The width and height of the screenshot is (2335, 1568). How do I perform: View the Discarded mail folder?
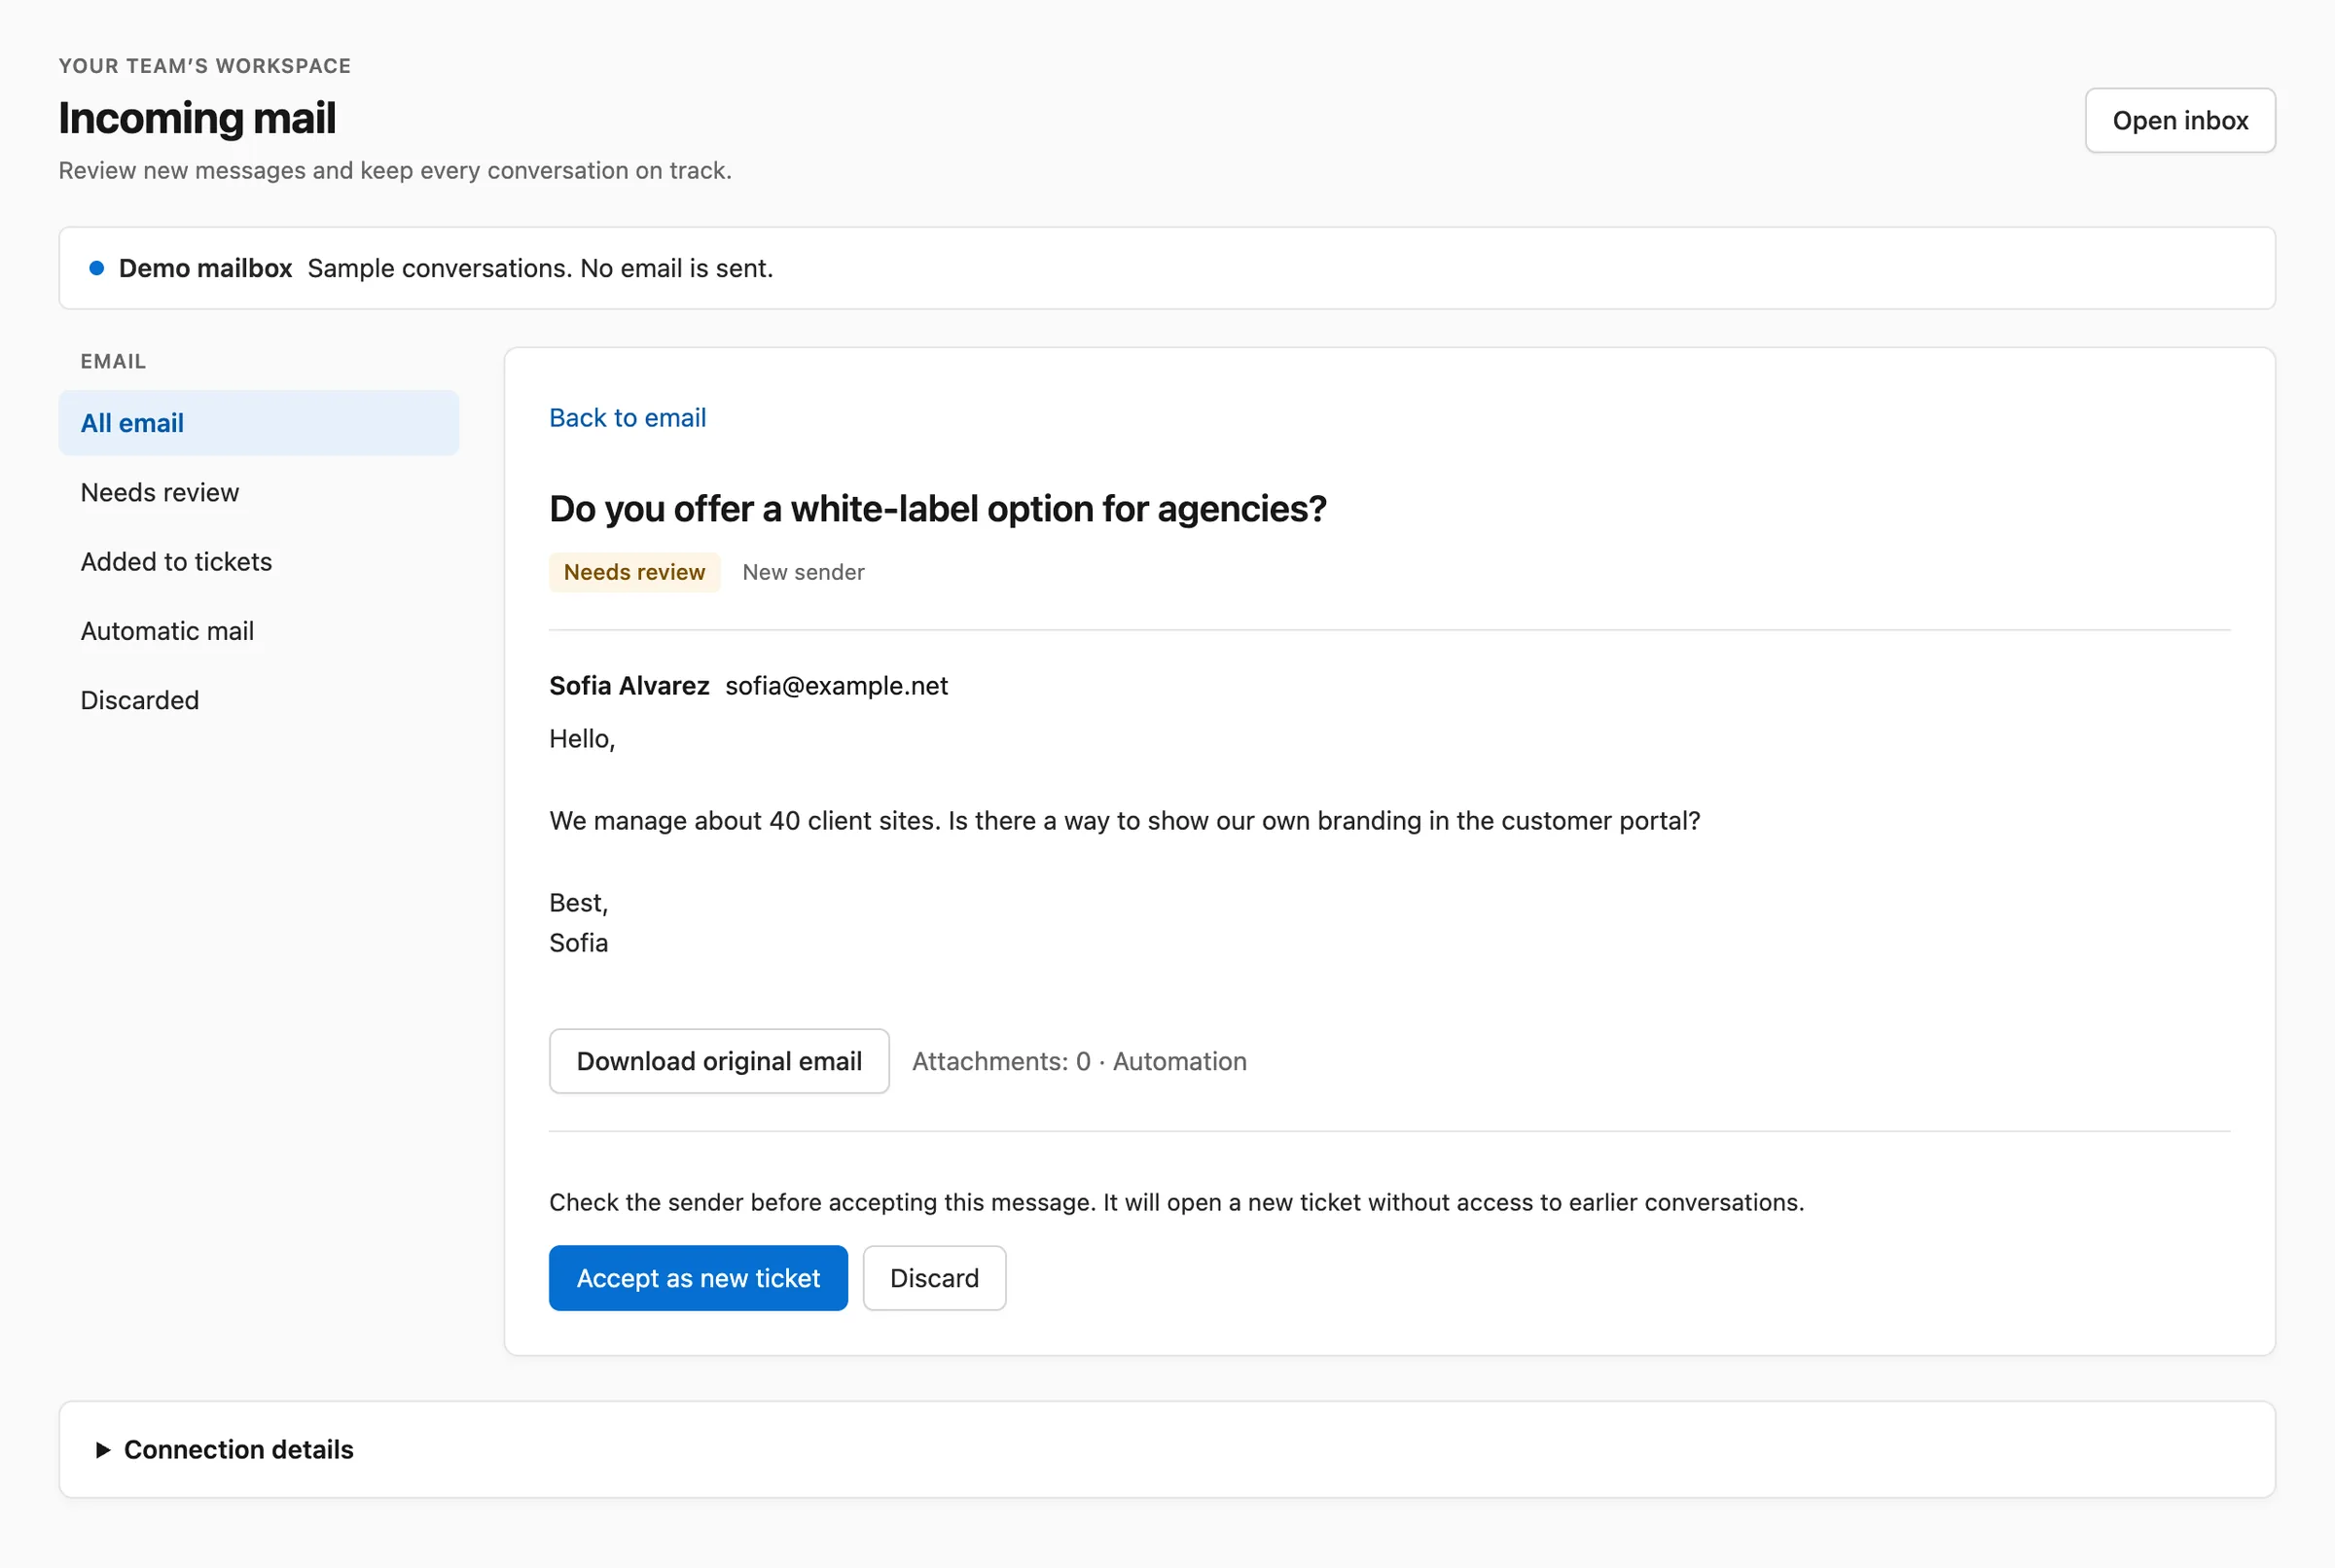pos(258,700)
